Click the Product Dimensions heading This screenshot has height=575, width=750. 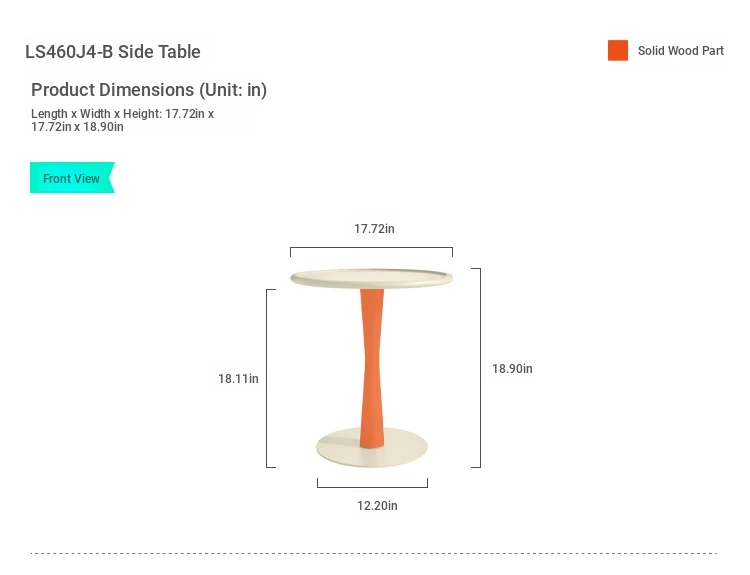149,90
